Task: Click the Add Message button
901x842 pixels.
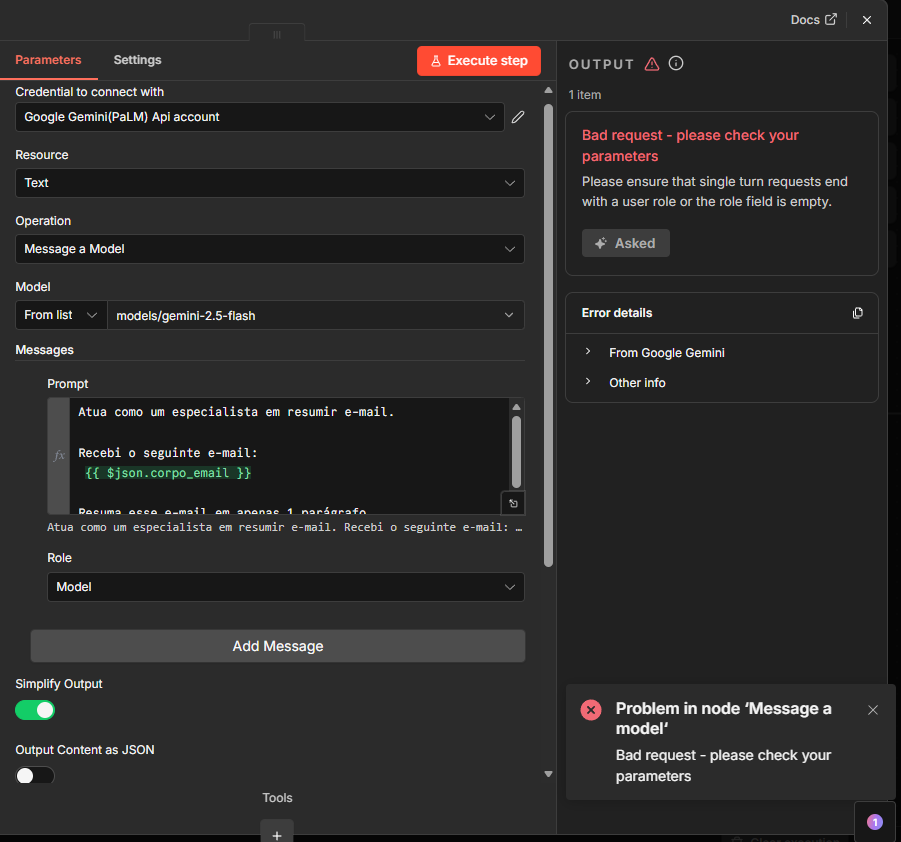Action: pos(277,646)
